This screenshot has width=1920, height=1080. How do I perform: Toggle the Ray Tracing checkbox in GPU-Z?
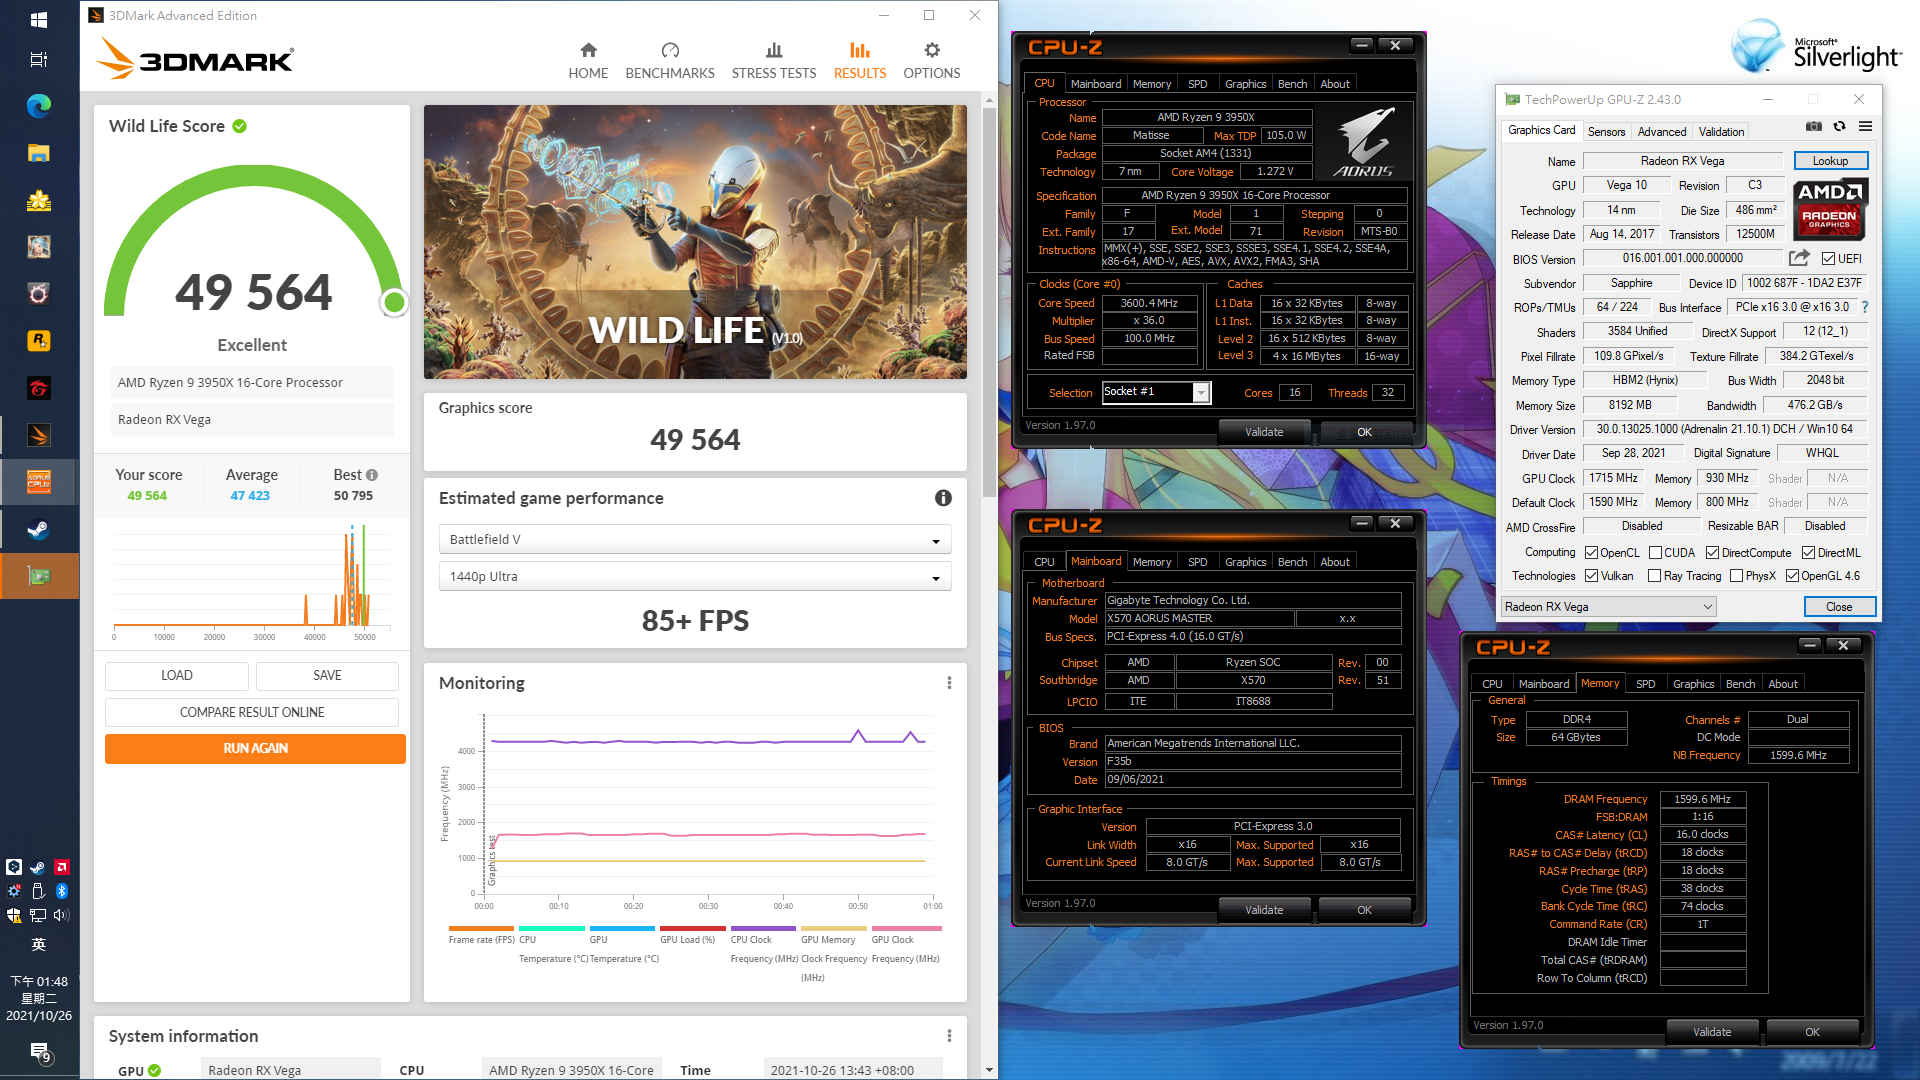pyautogui.click(x=1654, y=576)
